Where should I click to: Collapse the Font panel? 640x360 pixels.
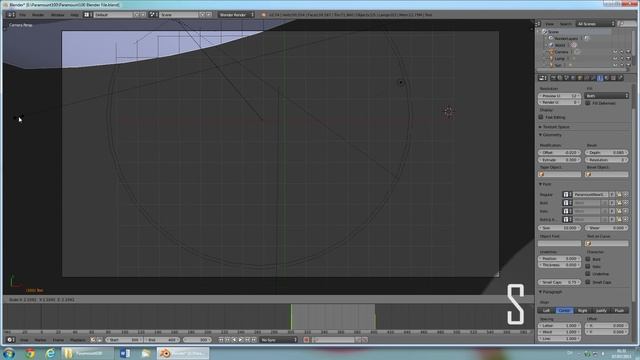point(541,184)
